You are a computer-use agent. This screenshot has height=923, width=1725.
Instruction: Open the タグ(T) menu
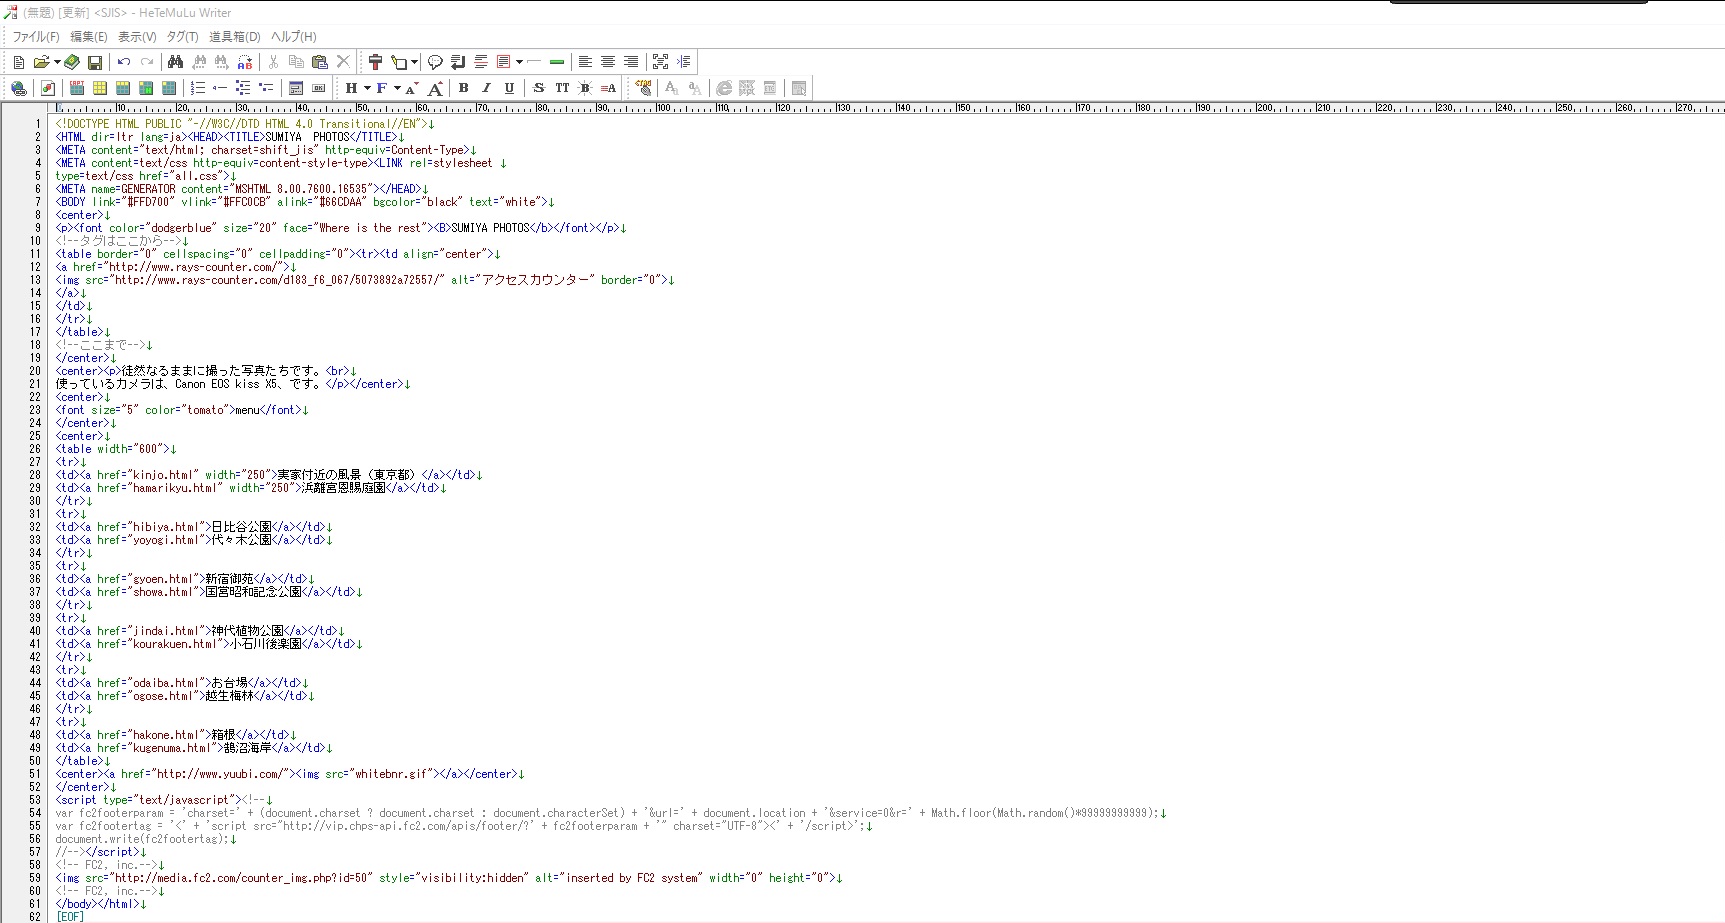[183, 37]
